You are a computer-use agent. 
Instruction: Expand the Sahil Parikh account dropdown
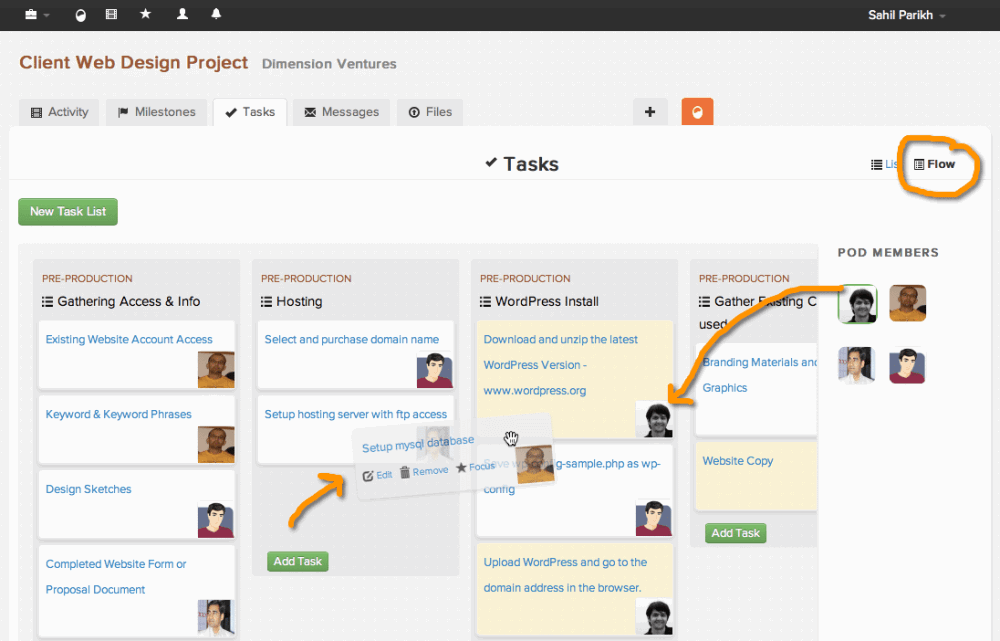tap(906, 15)
